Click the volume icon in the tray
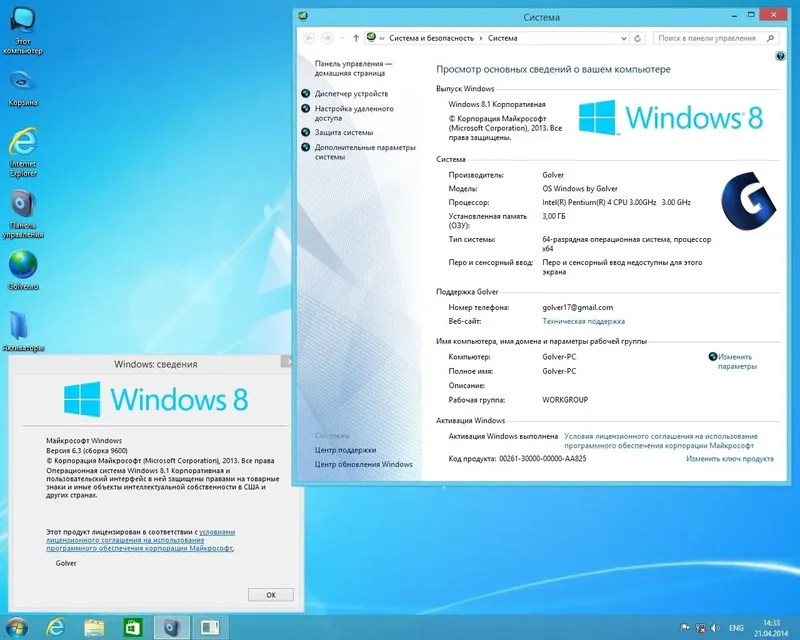The image size is (800, 640). 716,628
